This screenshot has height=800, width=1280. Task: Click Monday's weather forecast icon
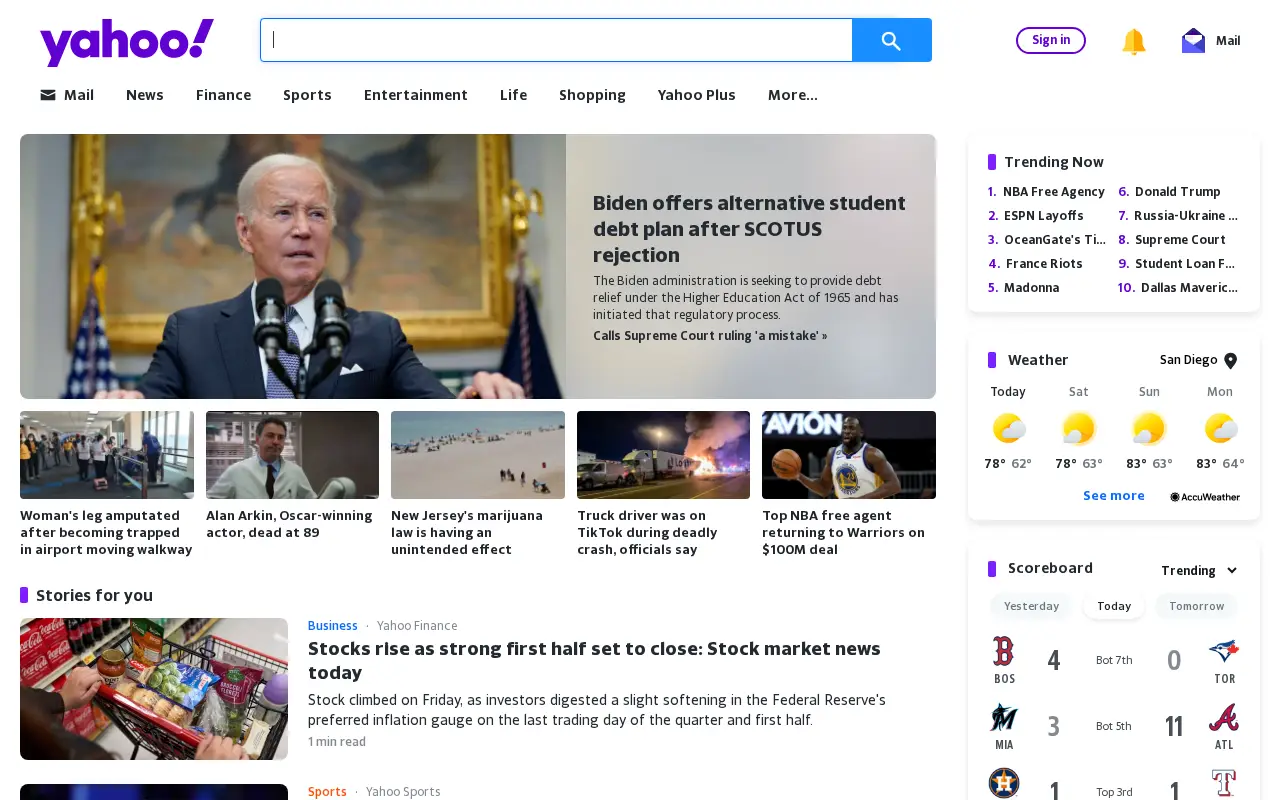click(1220, 428)
